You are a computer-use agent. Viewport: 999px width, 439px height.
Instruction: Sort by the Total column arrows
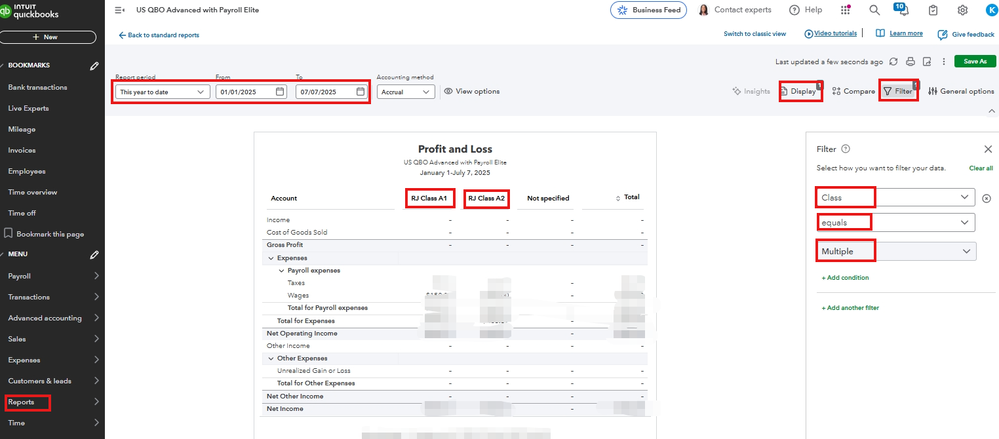click(617, 198)
